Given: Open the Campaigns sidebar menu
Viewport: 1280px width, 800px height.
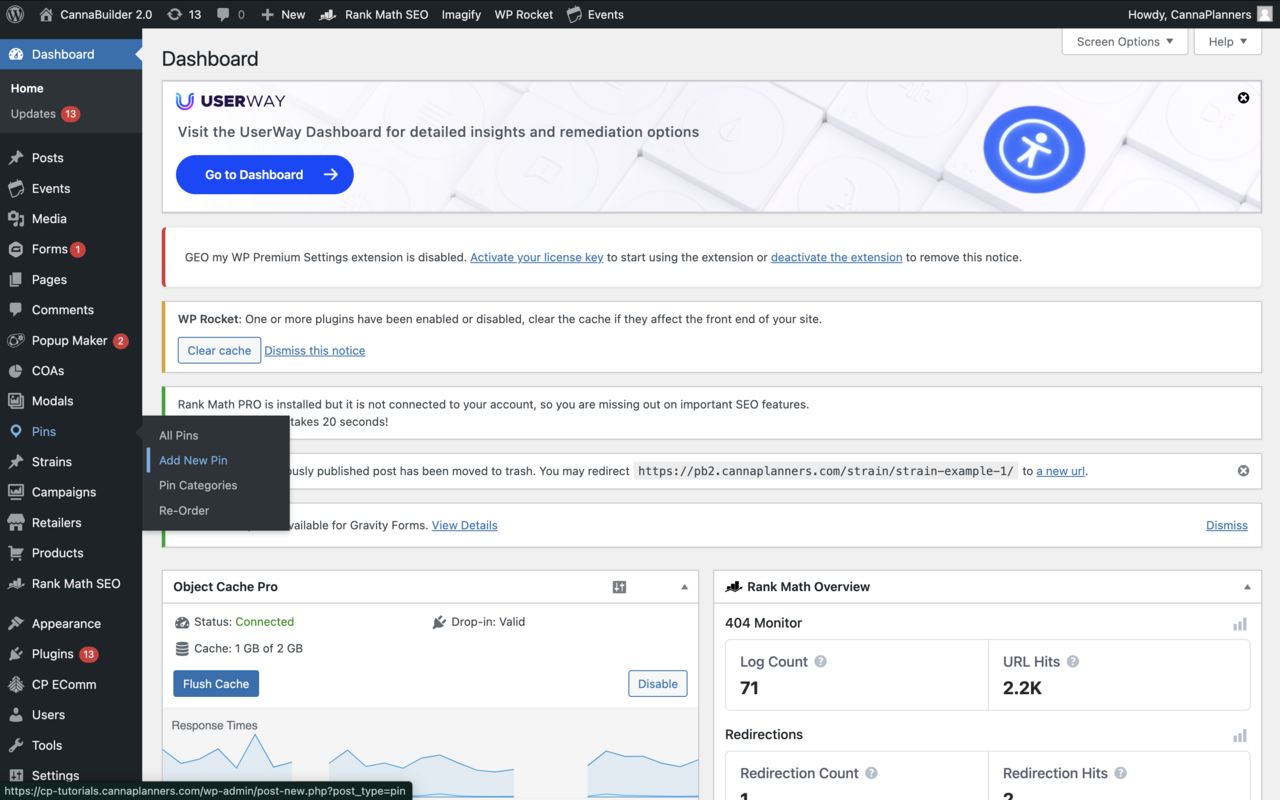Looking at the screenshot, I should coord(71,492).
